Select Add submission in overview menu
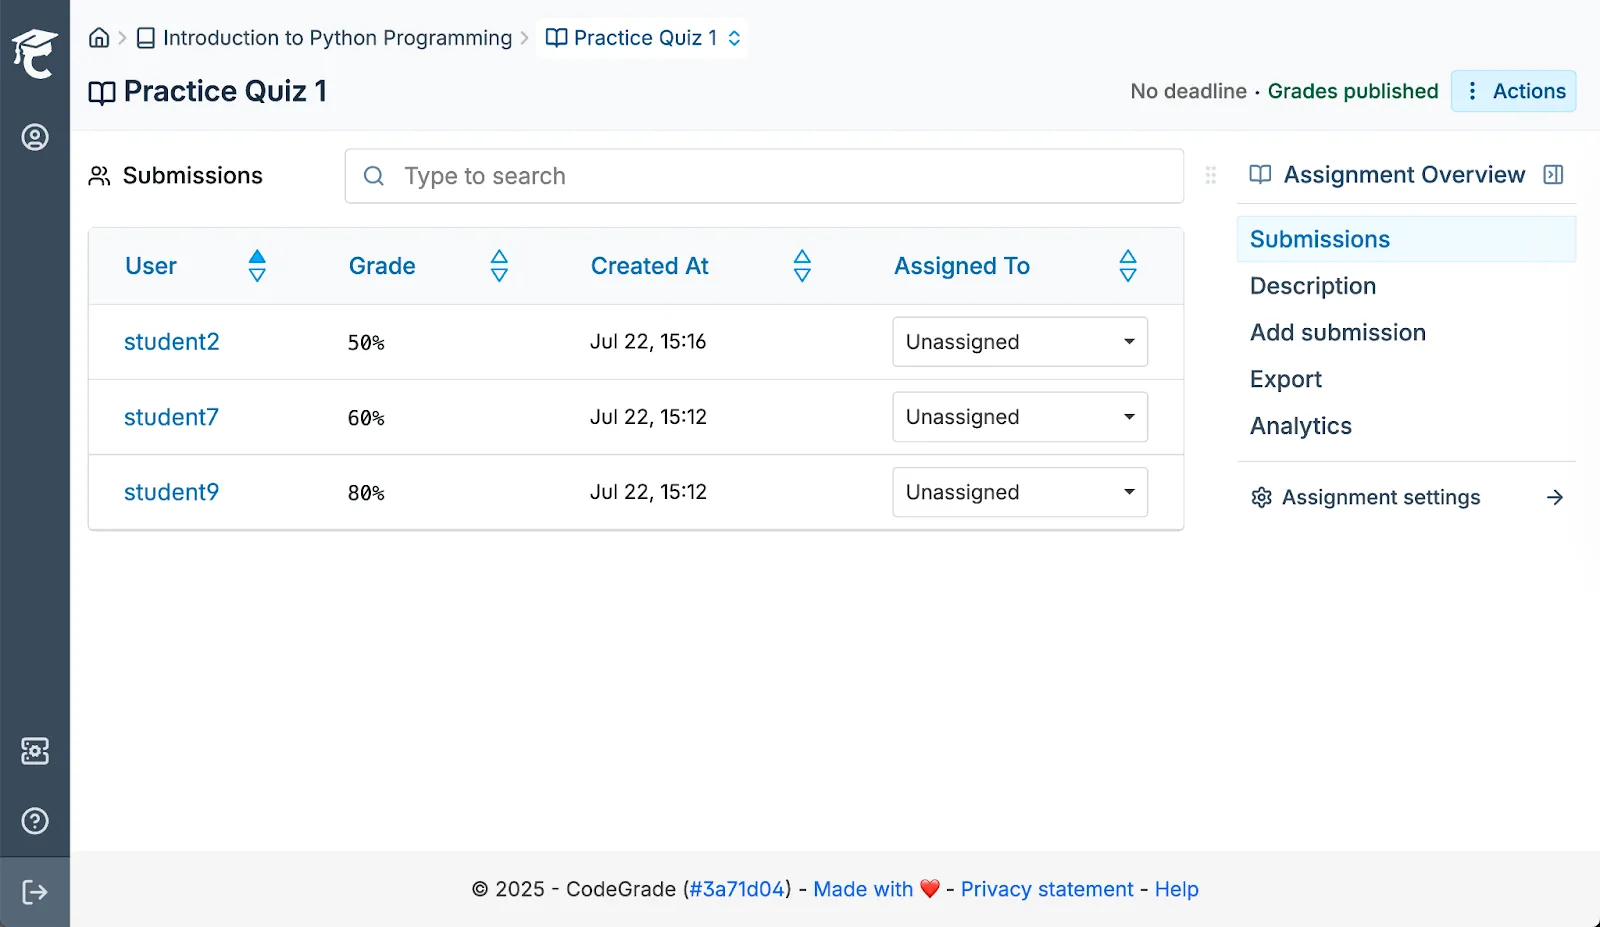Image resolution: width=1600 pixels, height=927 pixels. click(x=1406, y=333)
